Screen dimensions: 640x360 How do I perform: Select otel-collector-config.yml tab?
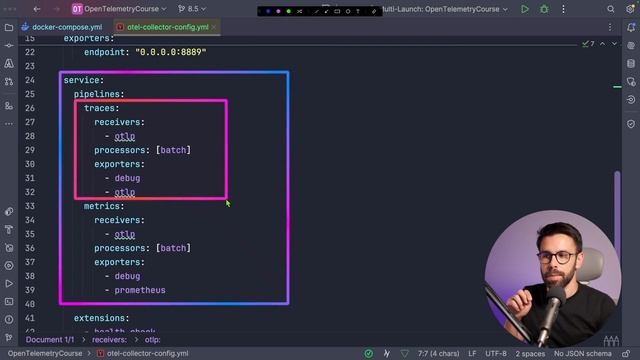pos(168,27)
